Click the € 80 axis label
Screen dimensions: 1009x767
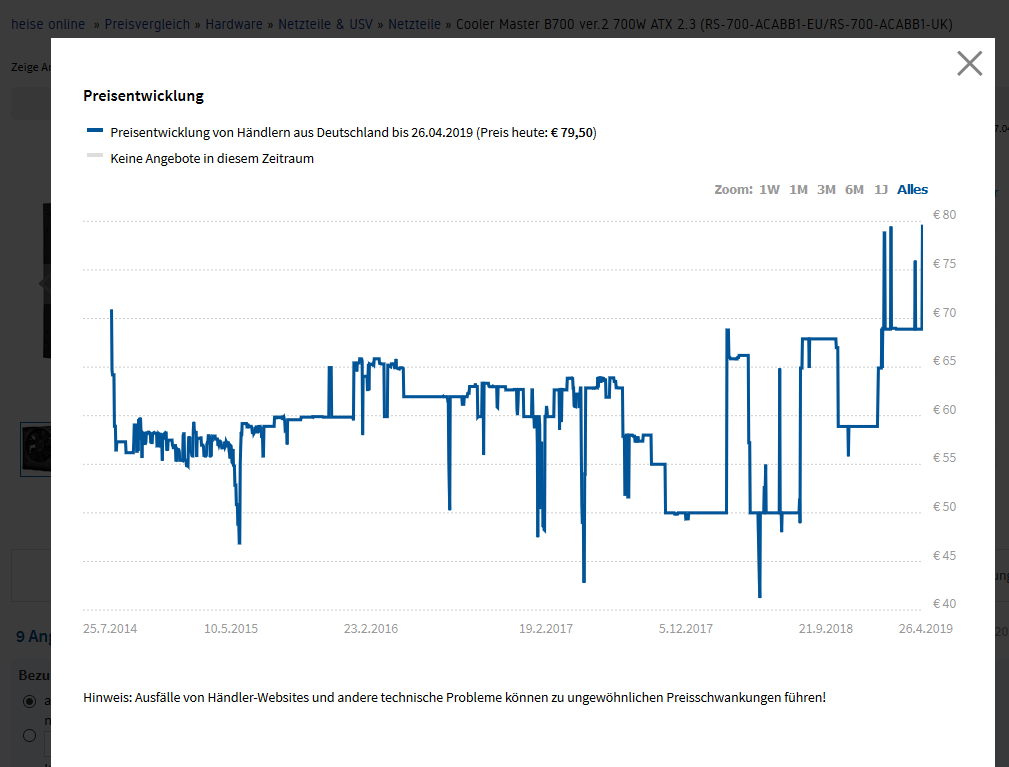(944, 215)
